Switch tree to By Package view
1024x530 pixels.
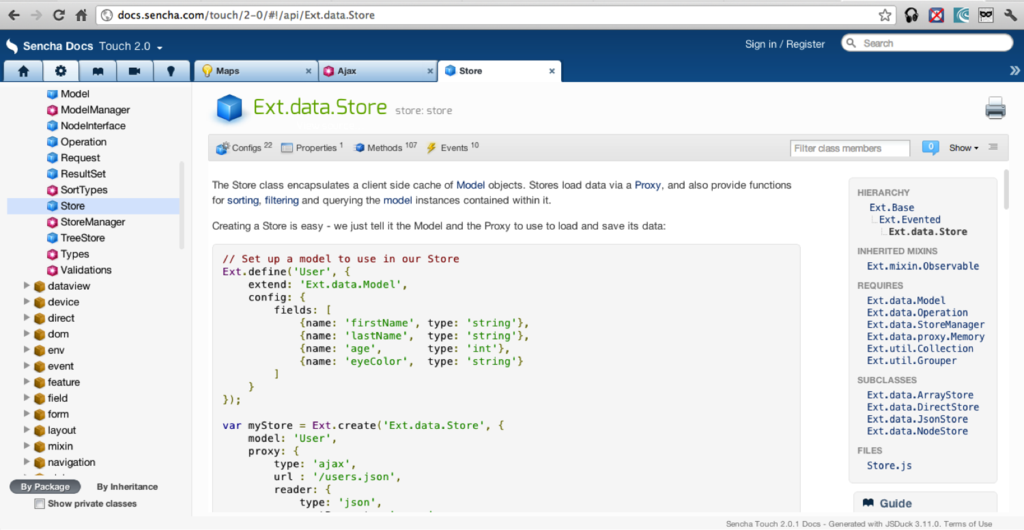point(45,486)
